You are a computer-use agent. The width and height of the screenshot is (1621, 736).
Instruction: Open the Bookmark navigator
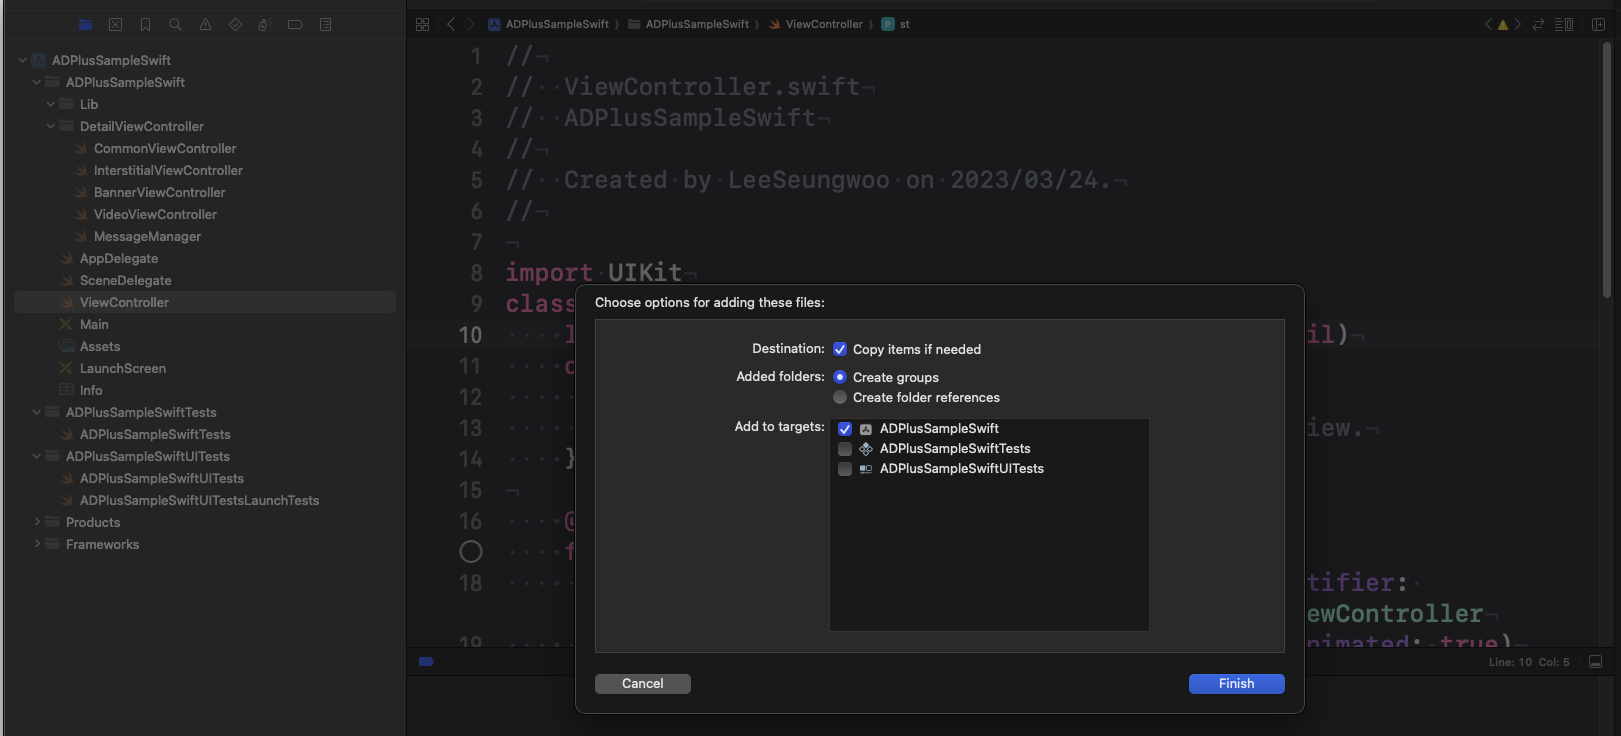click(x=146, y=24)
